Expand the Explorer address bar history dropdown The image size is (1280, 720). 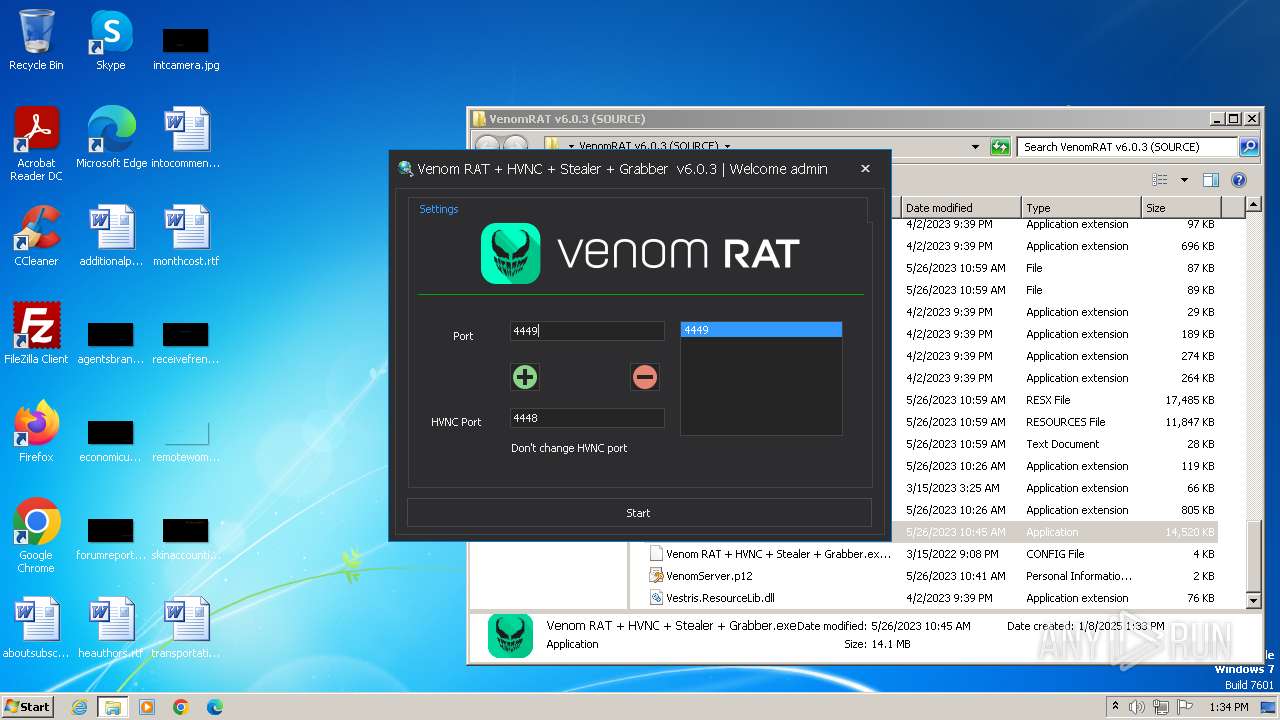976,147
